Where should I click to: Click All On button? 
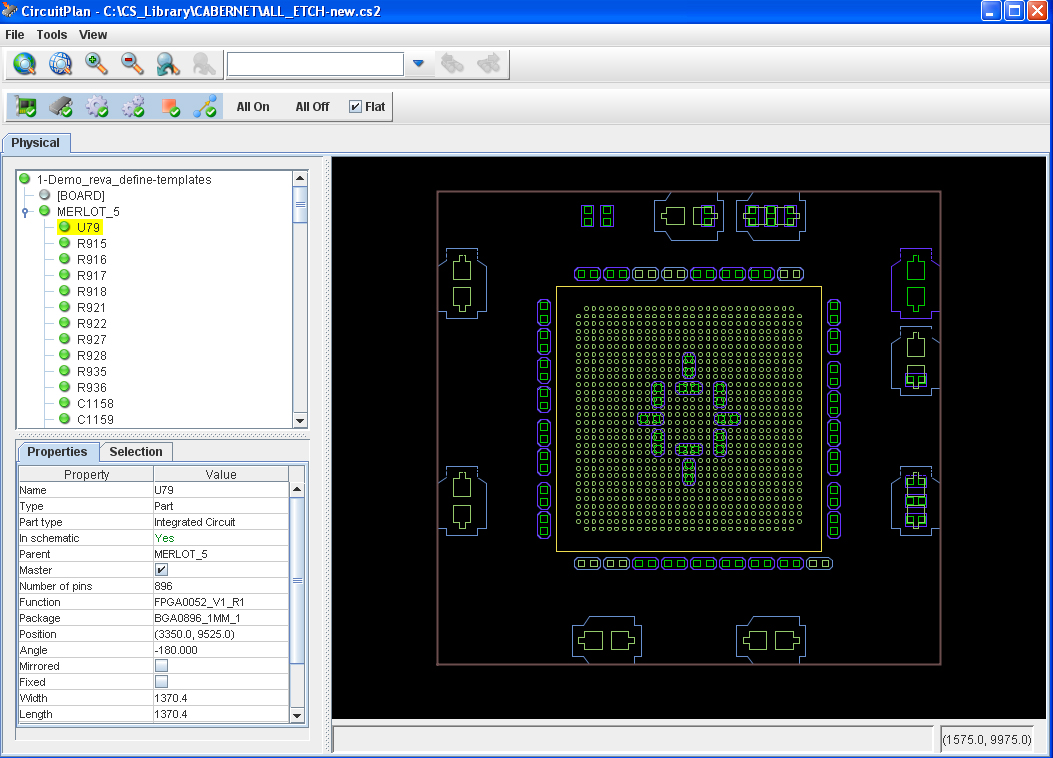[253, 107]
